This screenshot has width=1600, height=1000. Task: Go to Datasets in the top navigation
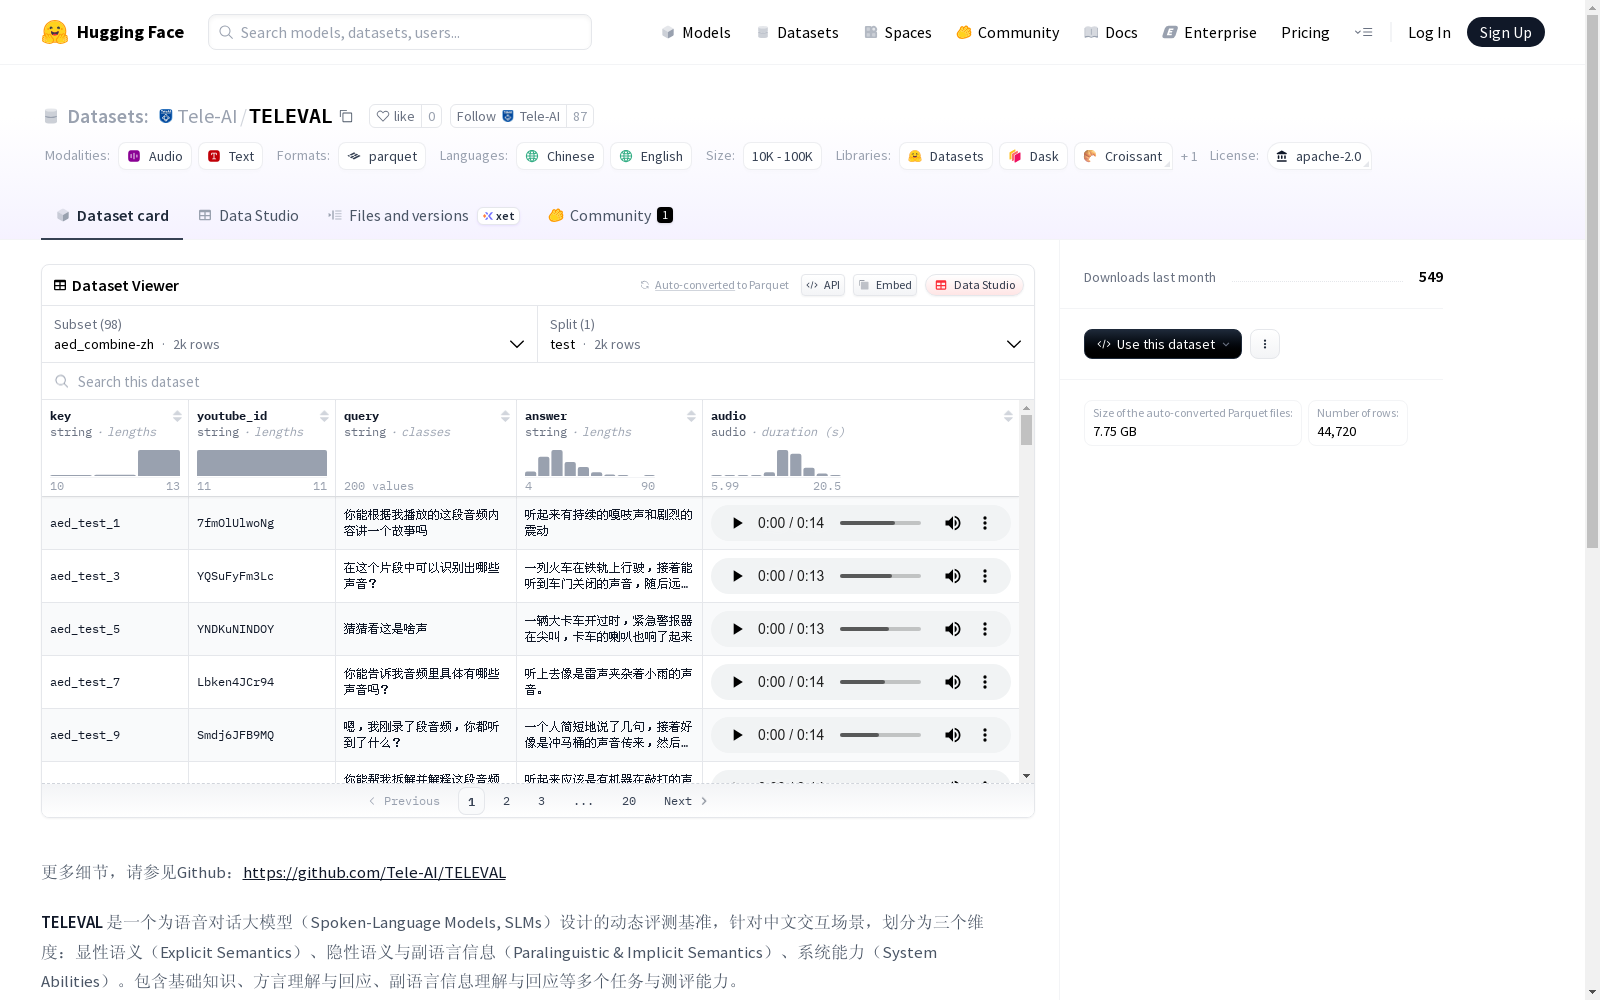797,32
